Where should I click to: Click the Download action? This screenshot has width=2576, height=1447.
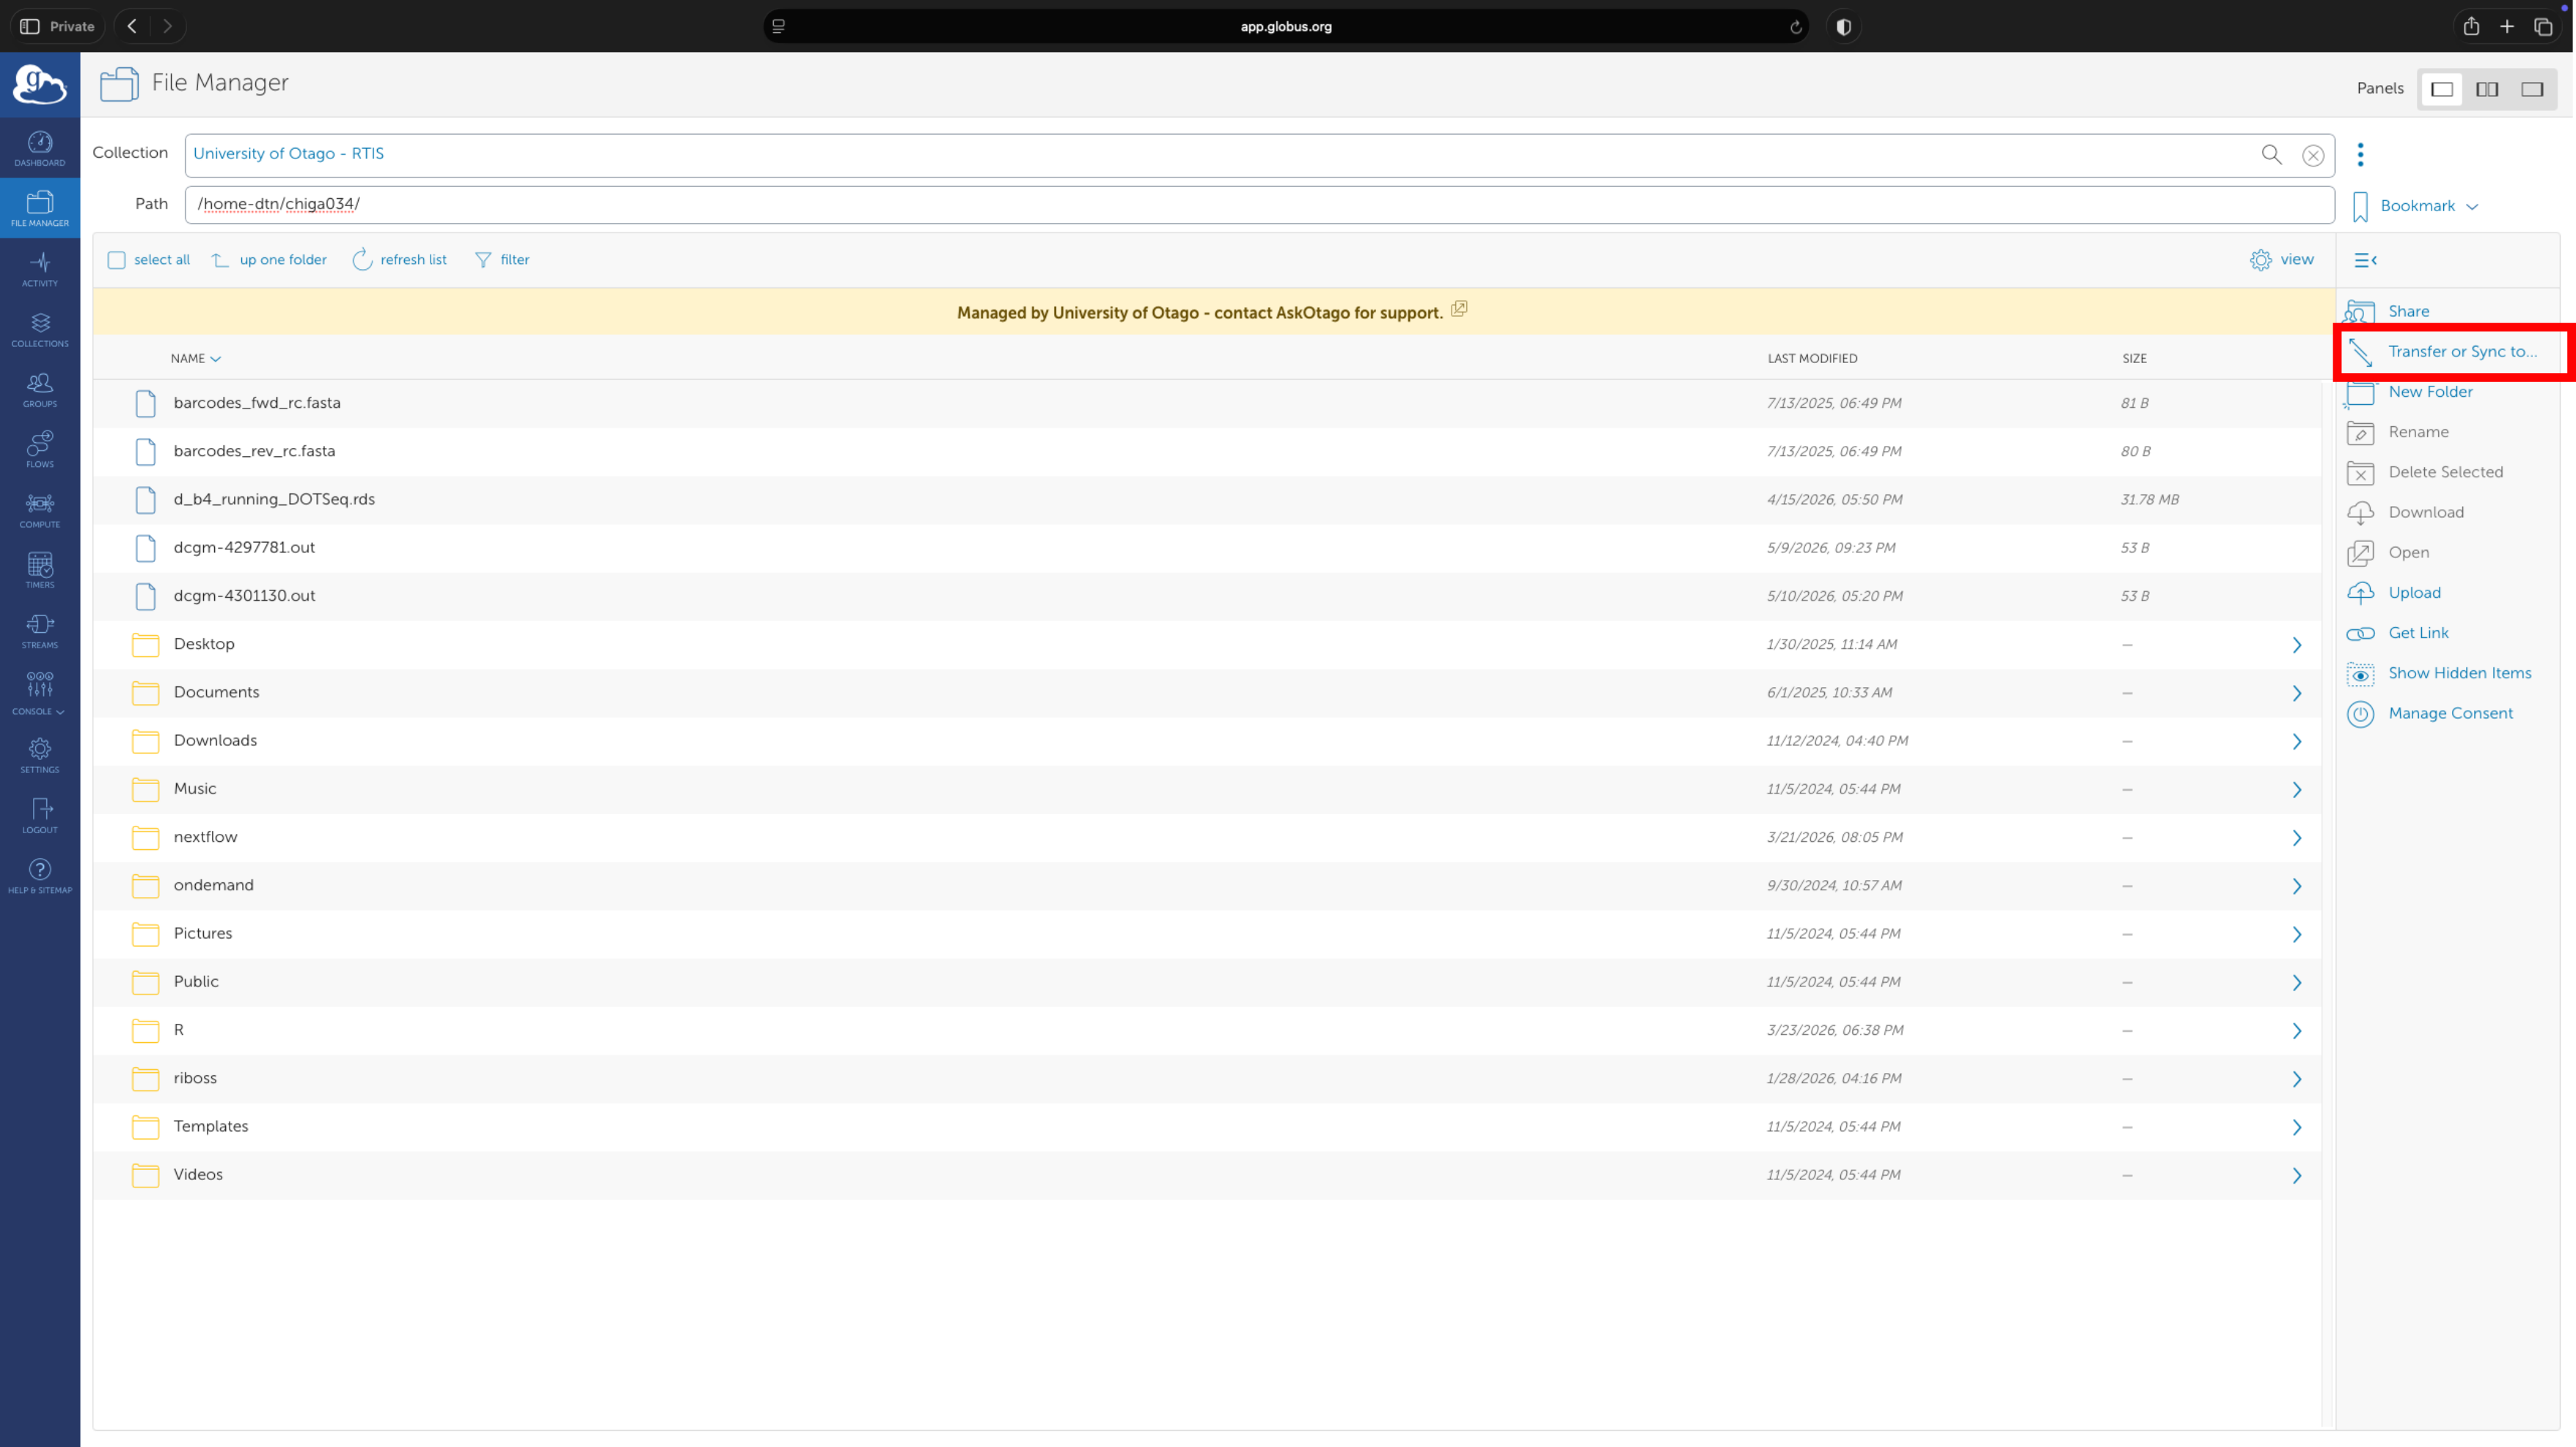point(2425,512)
